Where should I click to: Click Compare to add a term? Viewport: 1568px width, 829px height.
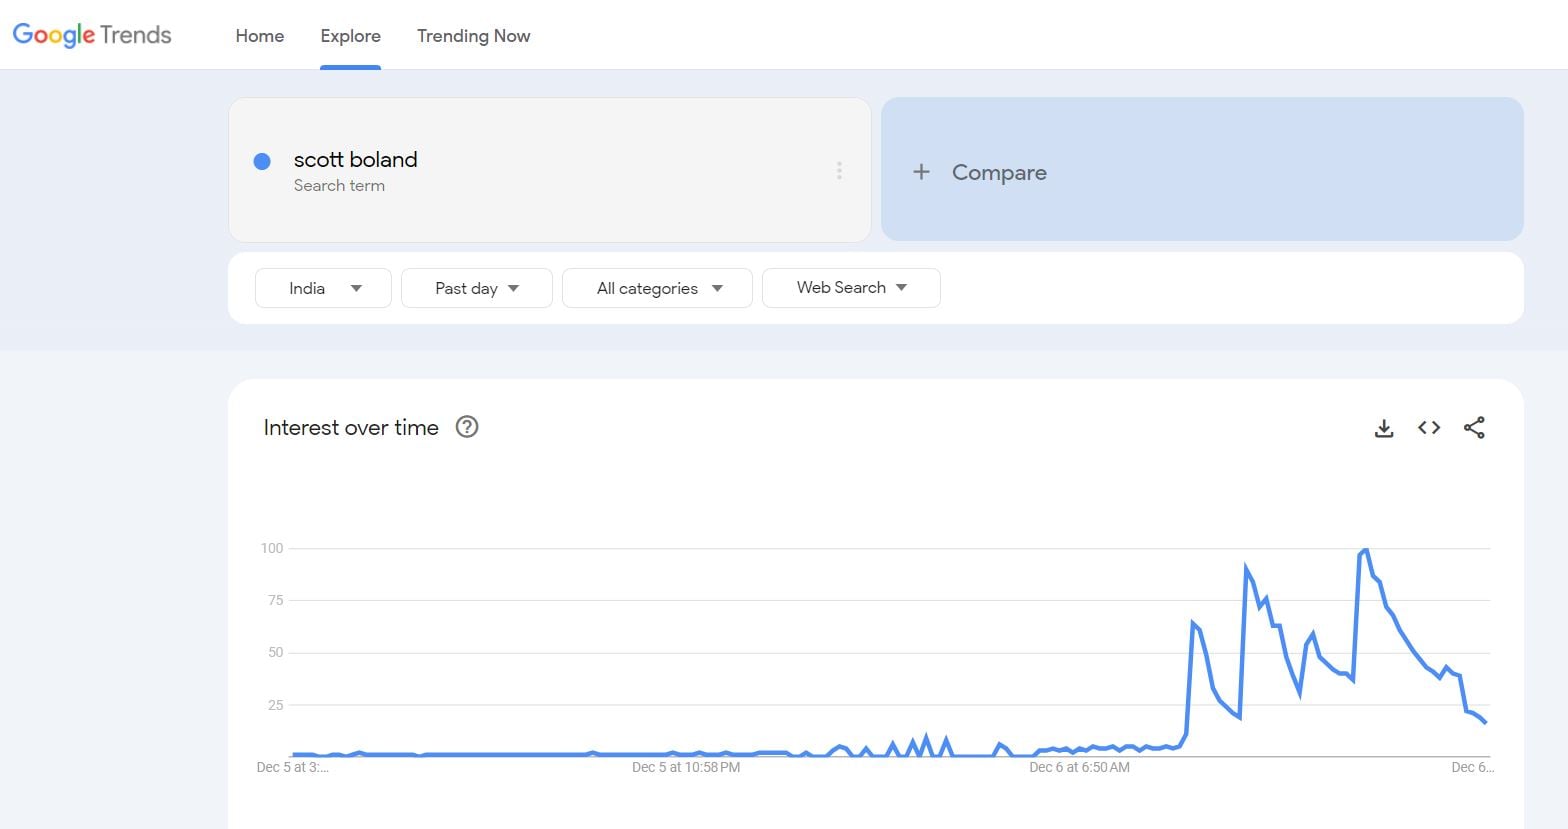(999, 172)
